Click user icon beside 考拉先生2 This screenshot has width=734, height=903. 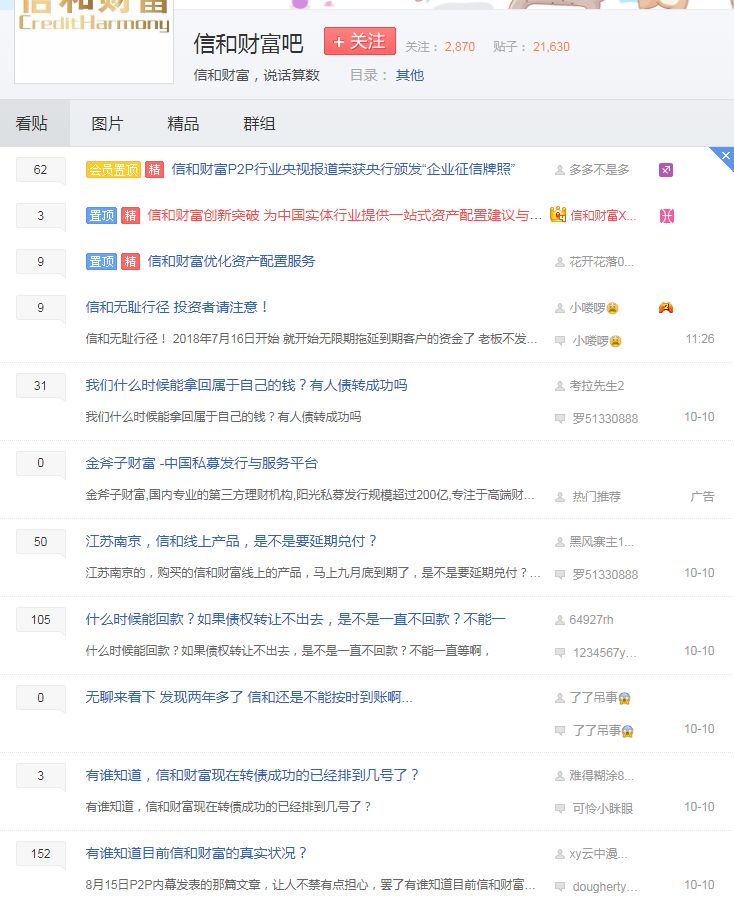(560, 386)
